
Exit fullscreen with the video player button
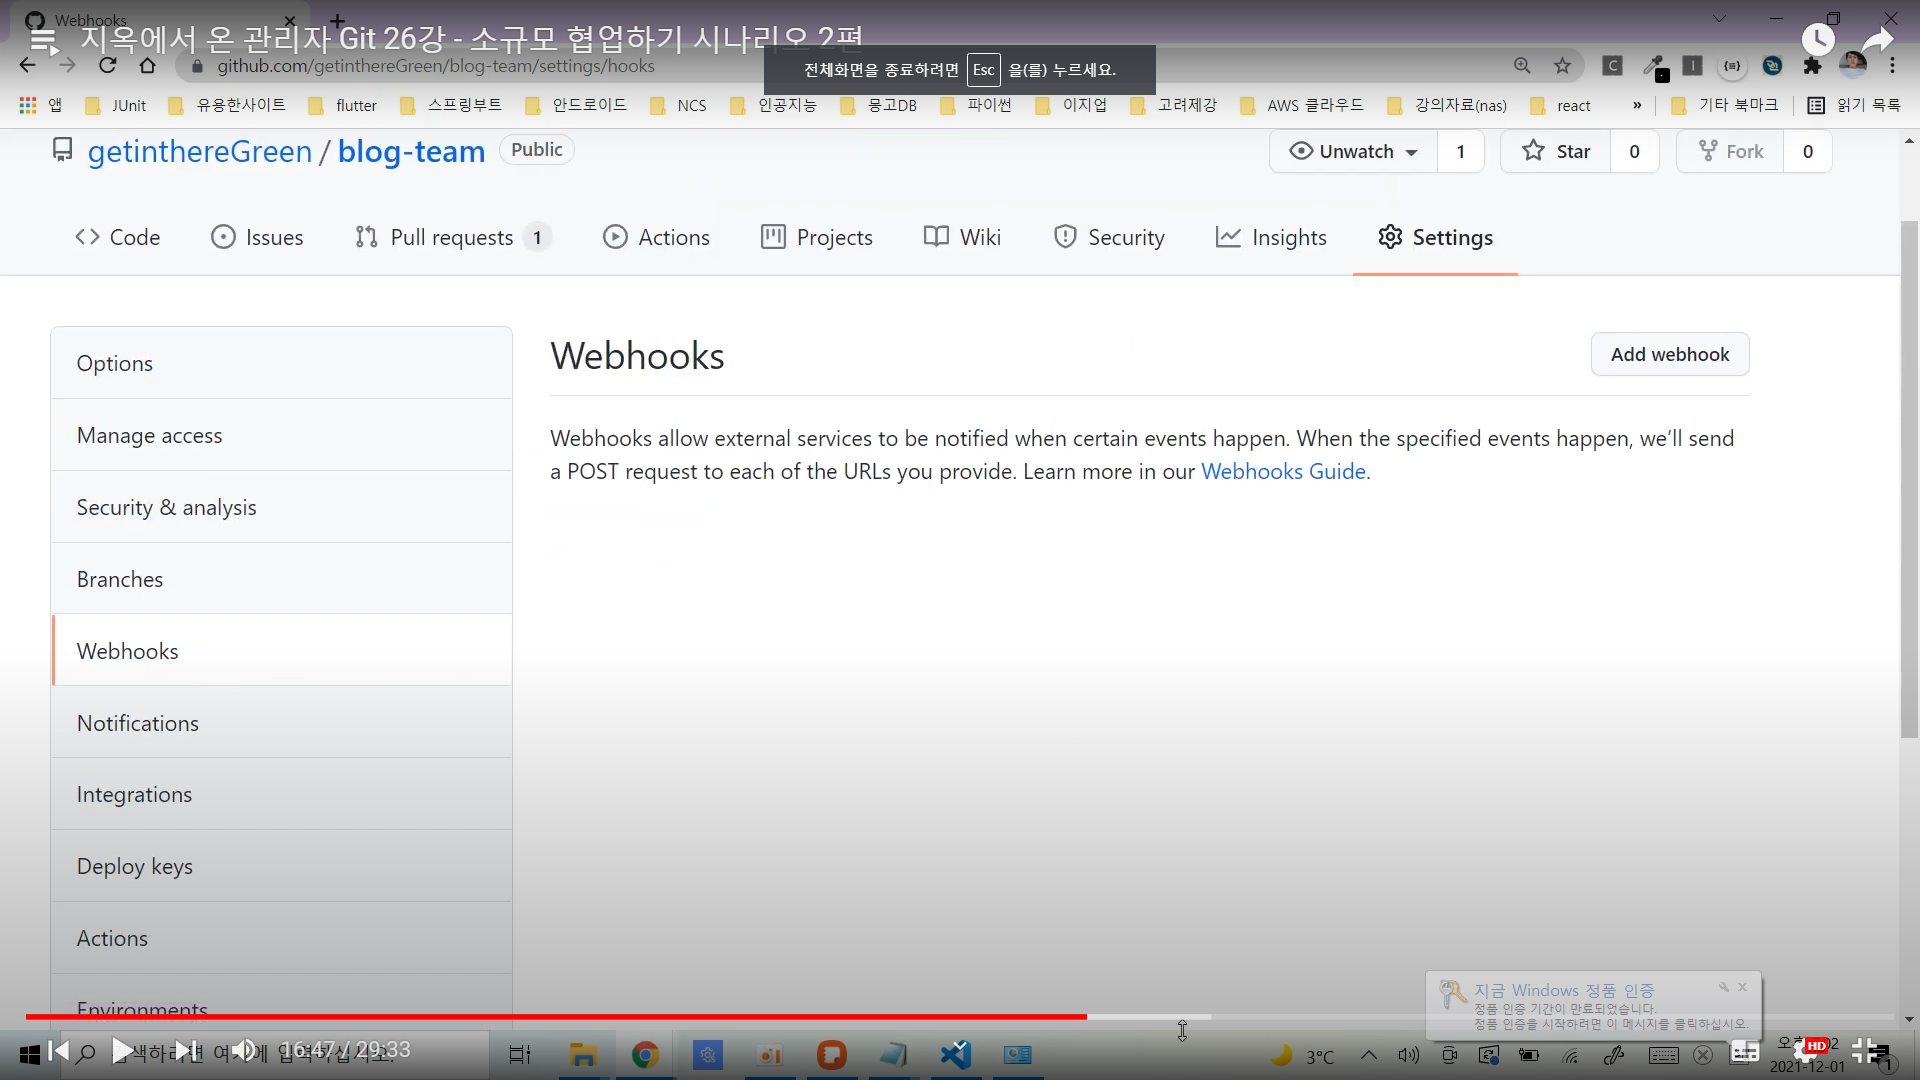pos(1864,1050)
